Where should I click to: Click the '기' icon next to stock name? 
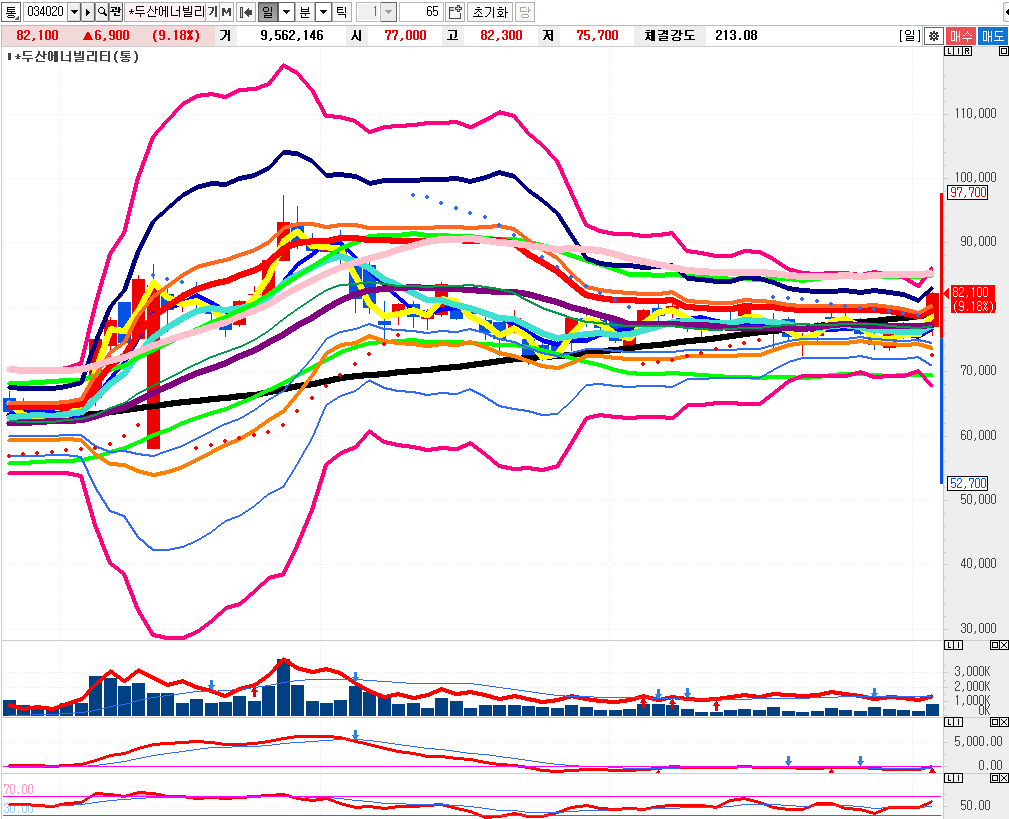point(212,12)
